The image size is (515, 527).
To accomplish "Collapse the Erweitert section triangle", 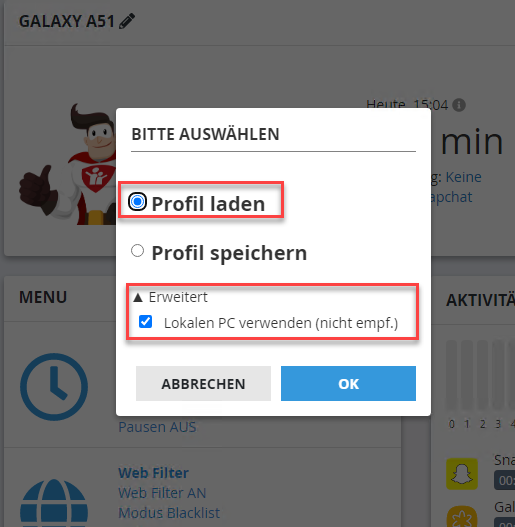I will click(138, 297).
